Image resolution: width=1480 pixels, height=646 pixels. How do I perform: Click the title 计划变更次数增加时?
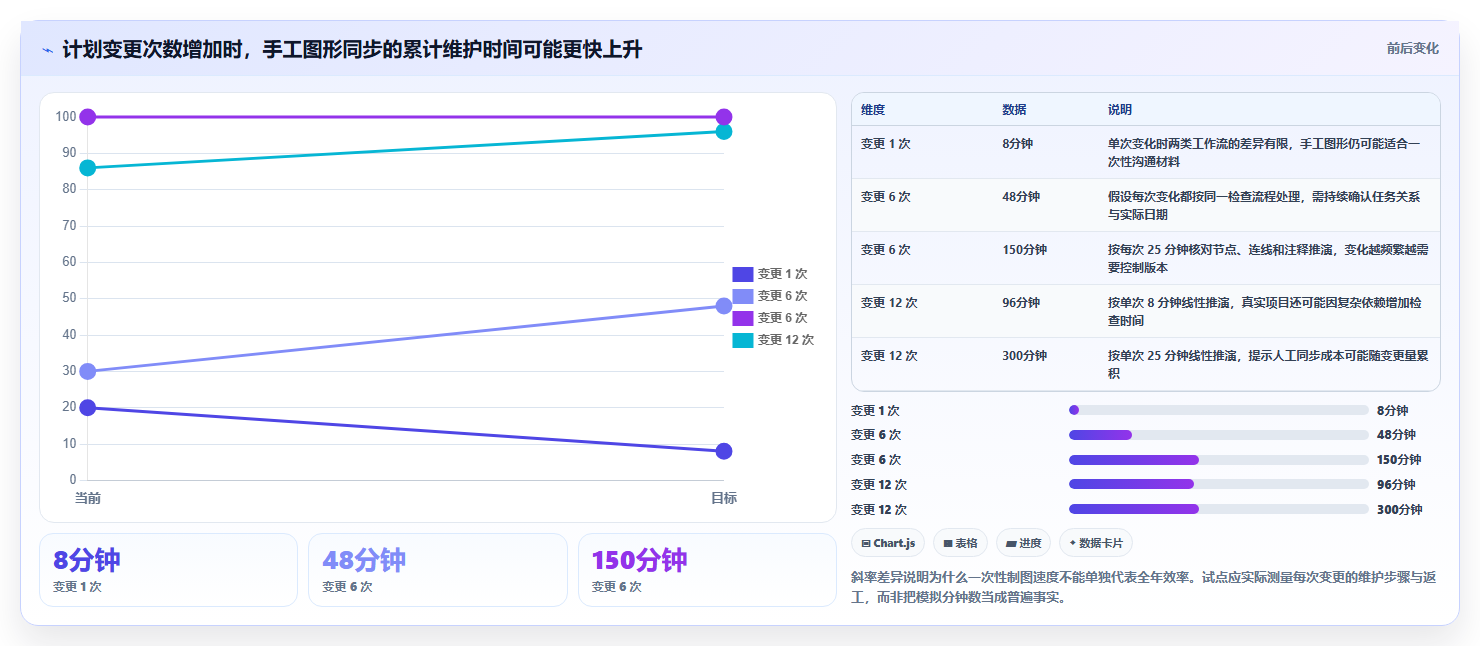click(x=352, y=49)
